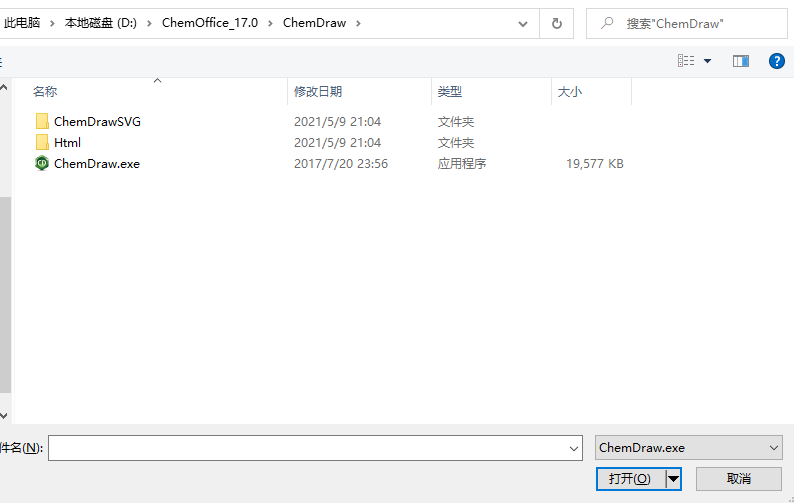
Task: Click navigation pane scrollbar down arrow
Action: click(4, 416)
